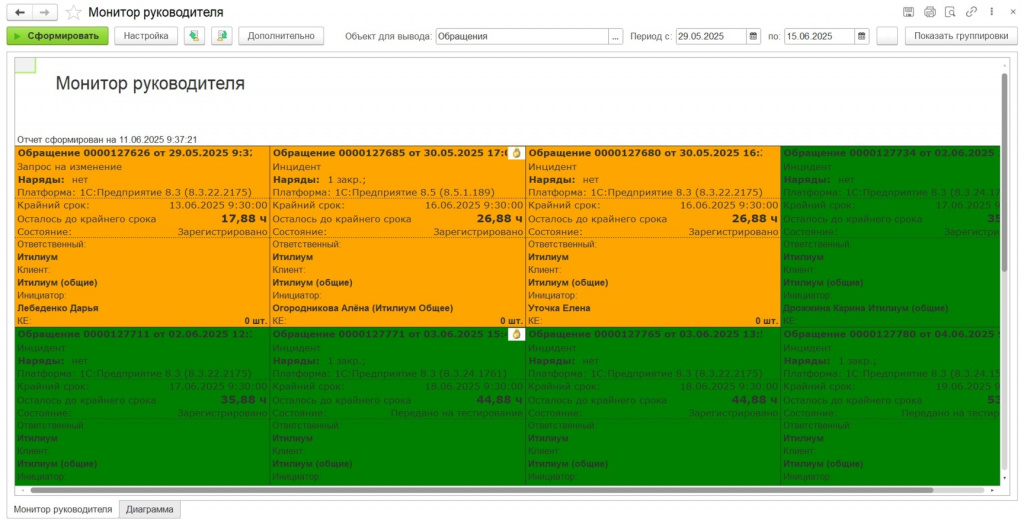
Task: Click the 17,88 ч remaining time value
Action: [x=244, y=219]
